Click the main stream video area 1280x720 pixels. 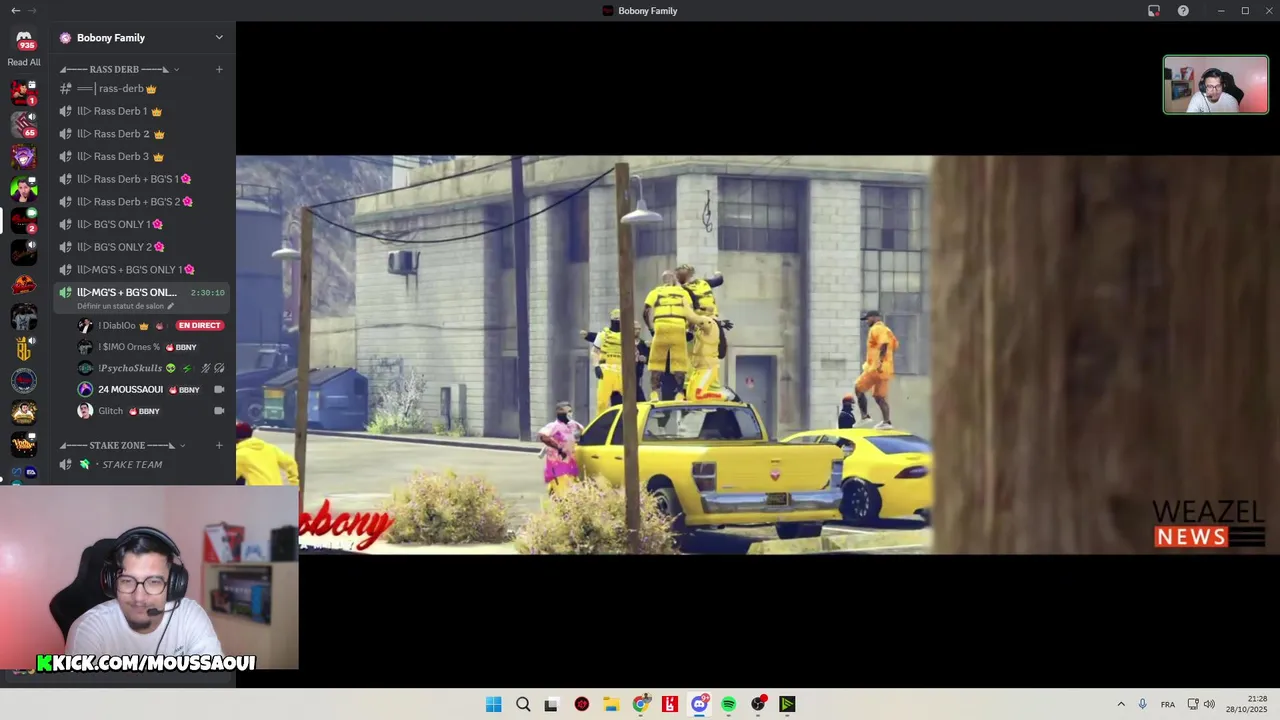click(x=757, y=354)
